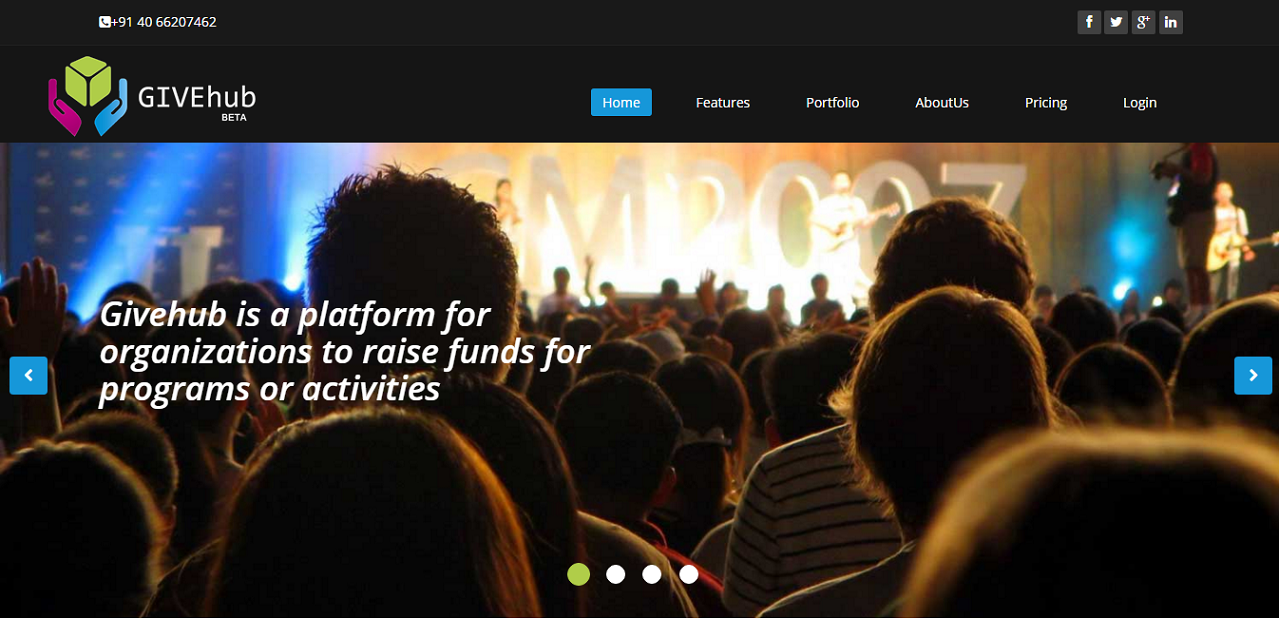The width and height of the screenshot is (1279, 619).
Task: Select the first green slide indicator dot
Action: click(x=578, y=574)
